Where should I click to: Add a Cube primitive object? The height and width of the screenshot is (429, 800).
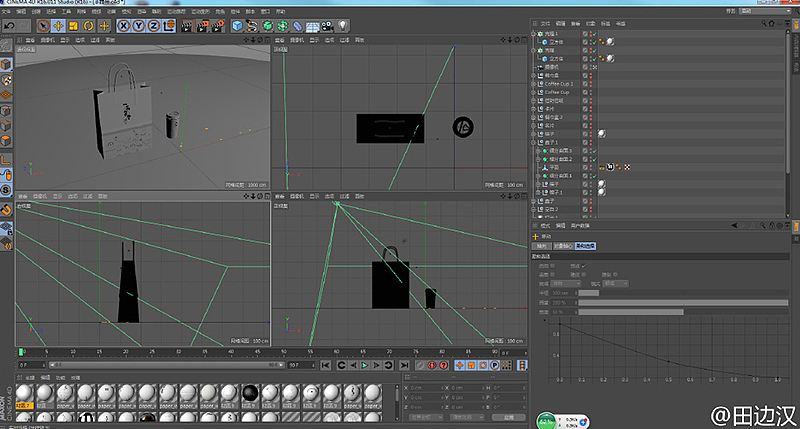click(237, 26)
